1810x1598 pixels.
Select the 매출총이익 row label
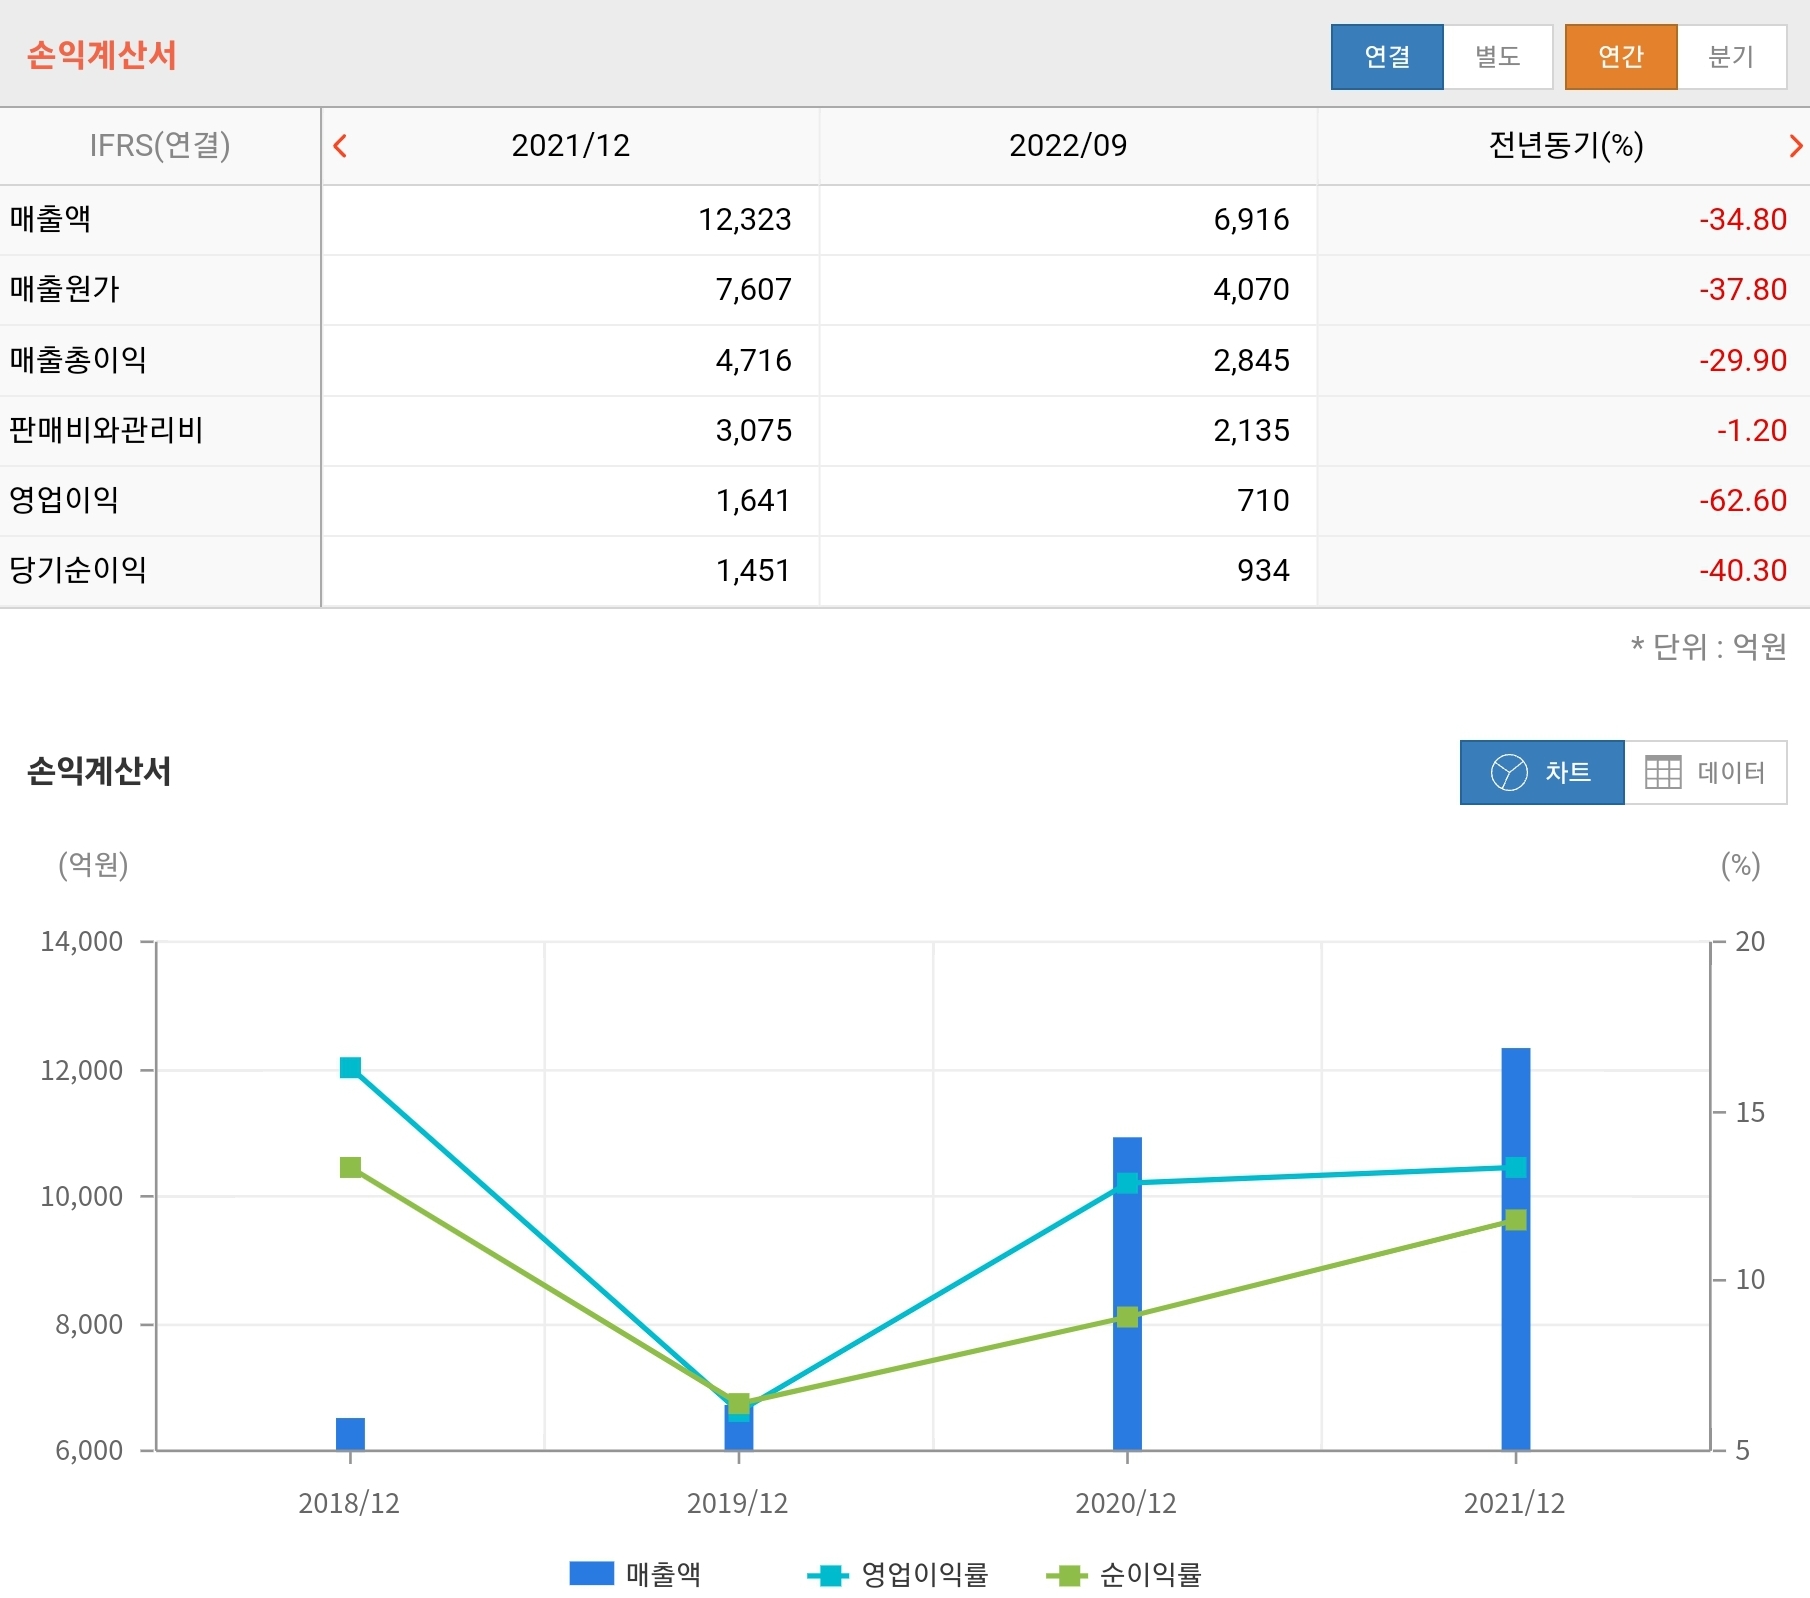[78, 360]
